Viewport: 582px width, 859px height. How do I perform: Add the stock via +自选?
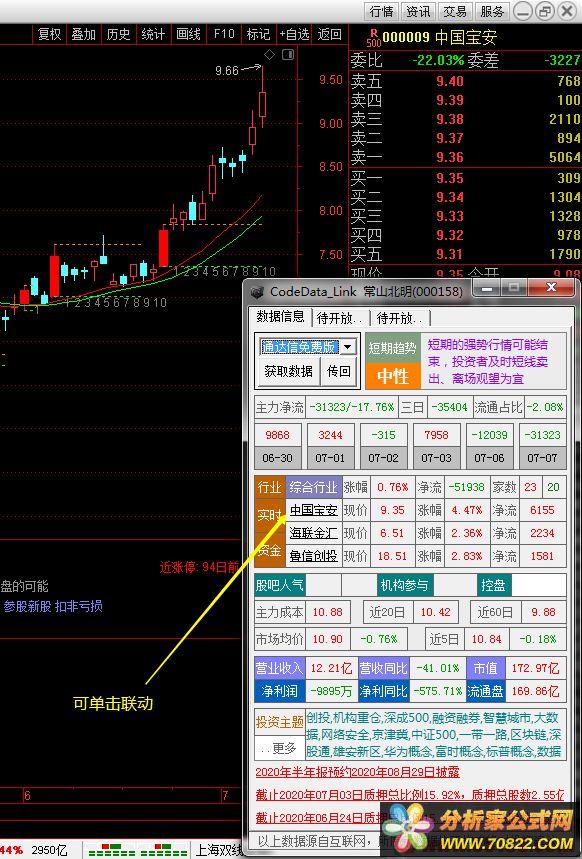coord(295,34)
